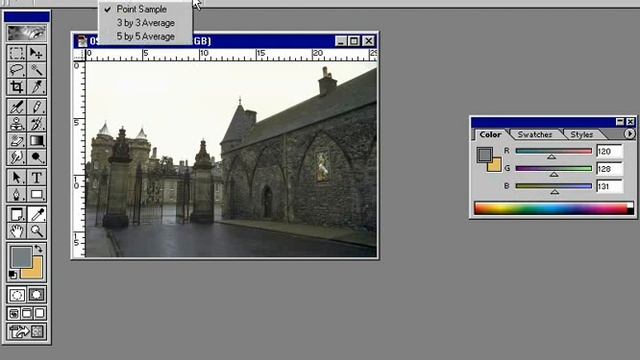Open the Color palette flyout menu arrow
This screenshot has width=640, height=360.
pyautogui.click(x=629, y=134)
